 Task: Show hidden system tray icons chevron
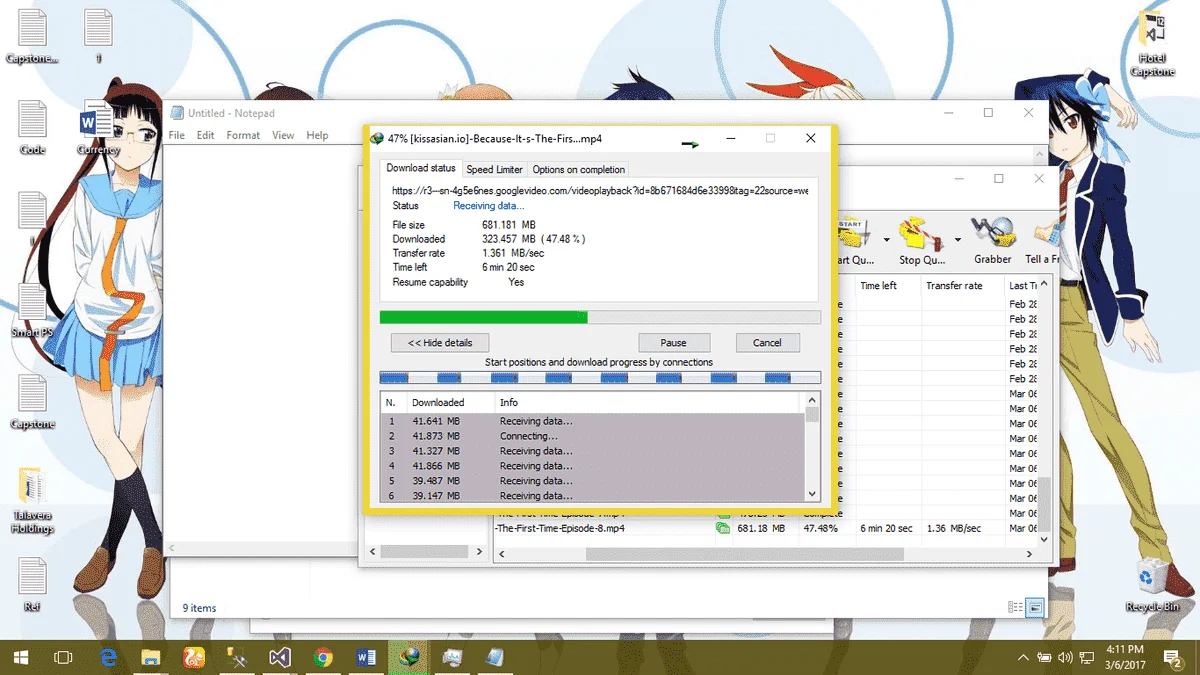pyautogui.click(x=1023, y=657)
